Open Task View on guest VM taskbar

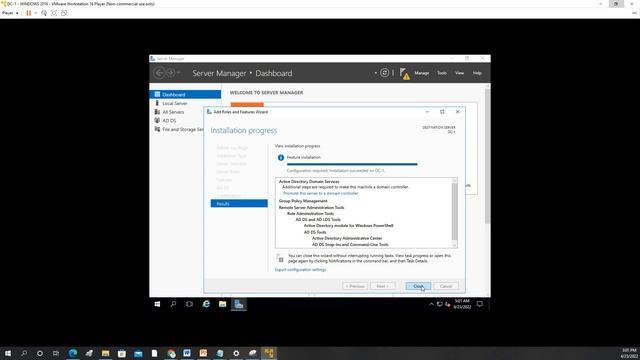(189, 304)
